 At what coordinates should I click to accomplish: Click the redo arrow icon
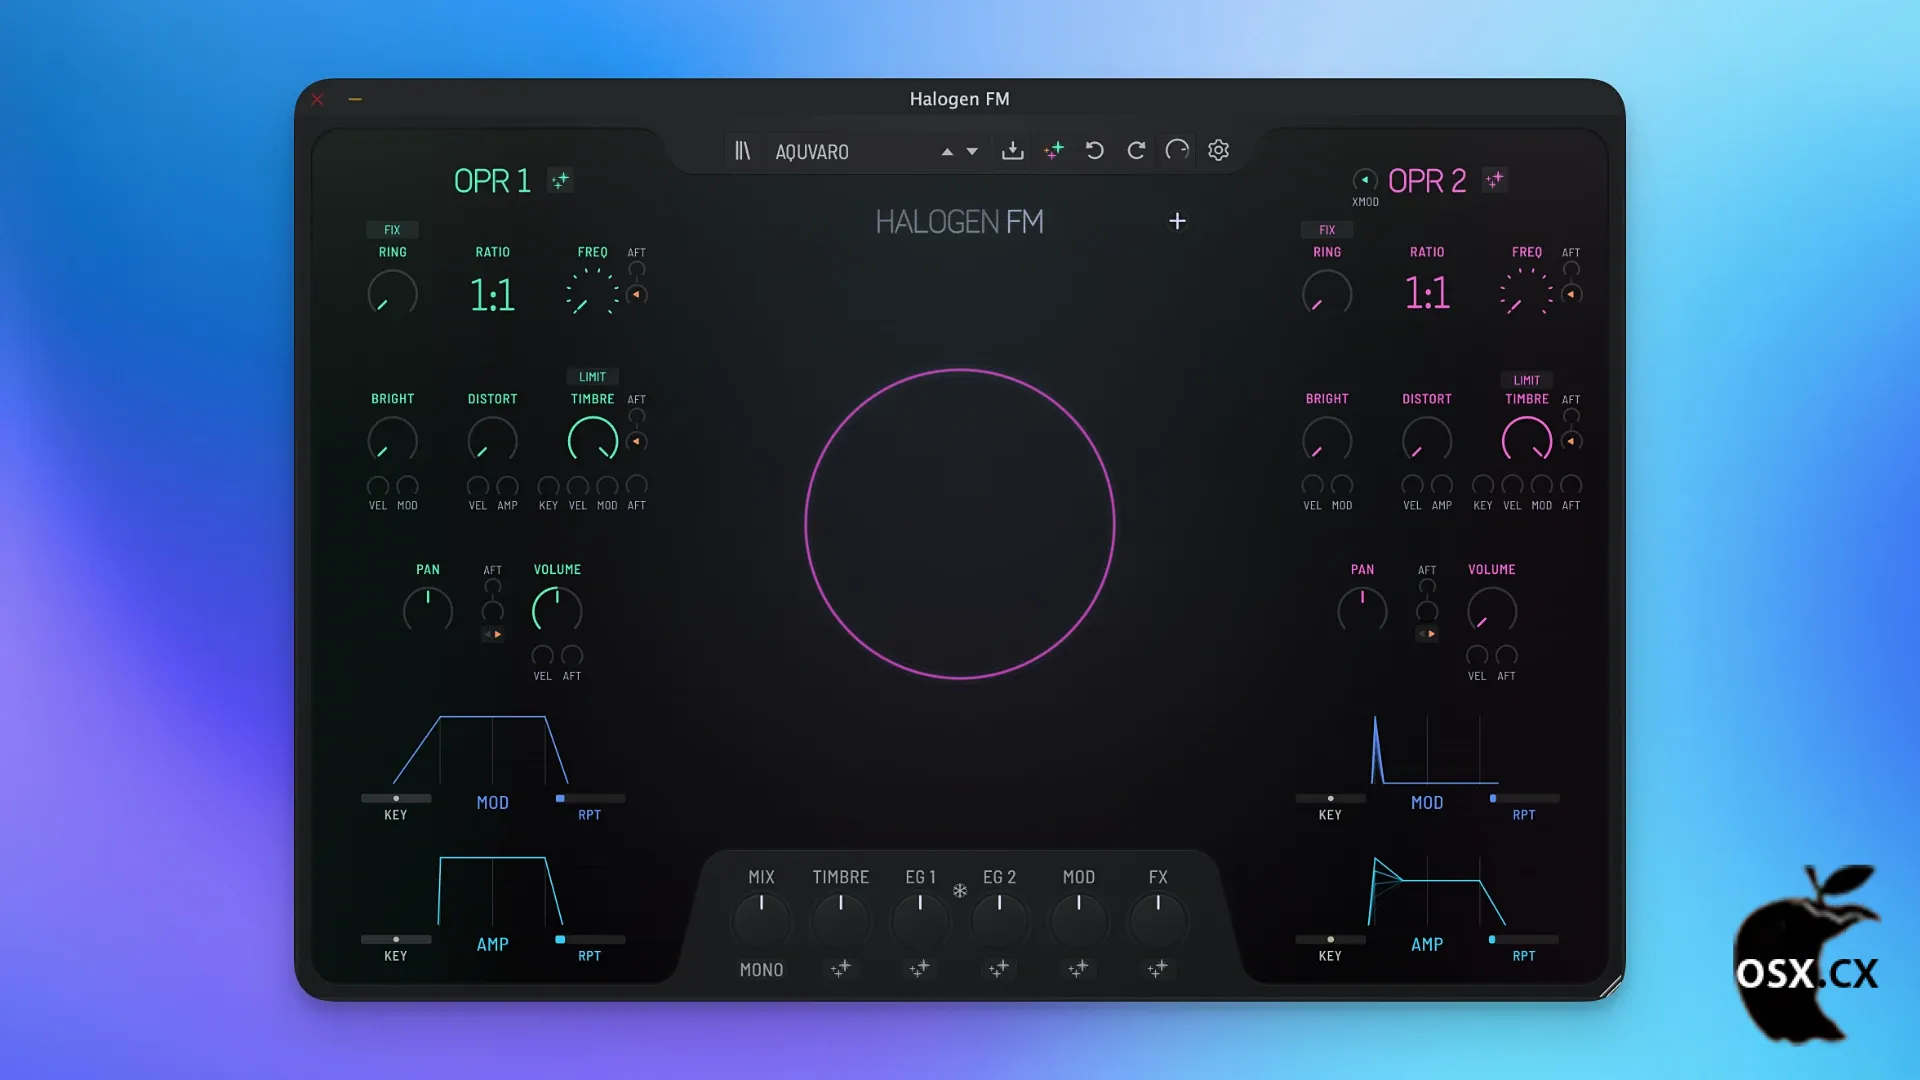[1136, 151]
